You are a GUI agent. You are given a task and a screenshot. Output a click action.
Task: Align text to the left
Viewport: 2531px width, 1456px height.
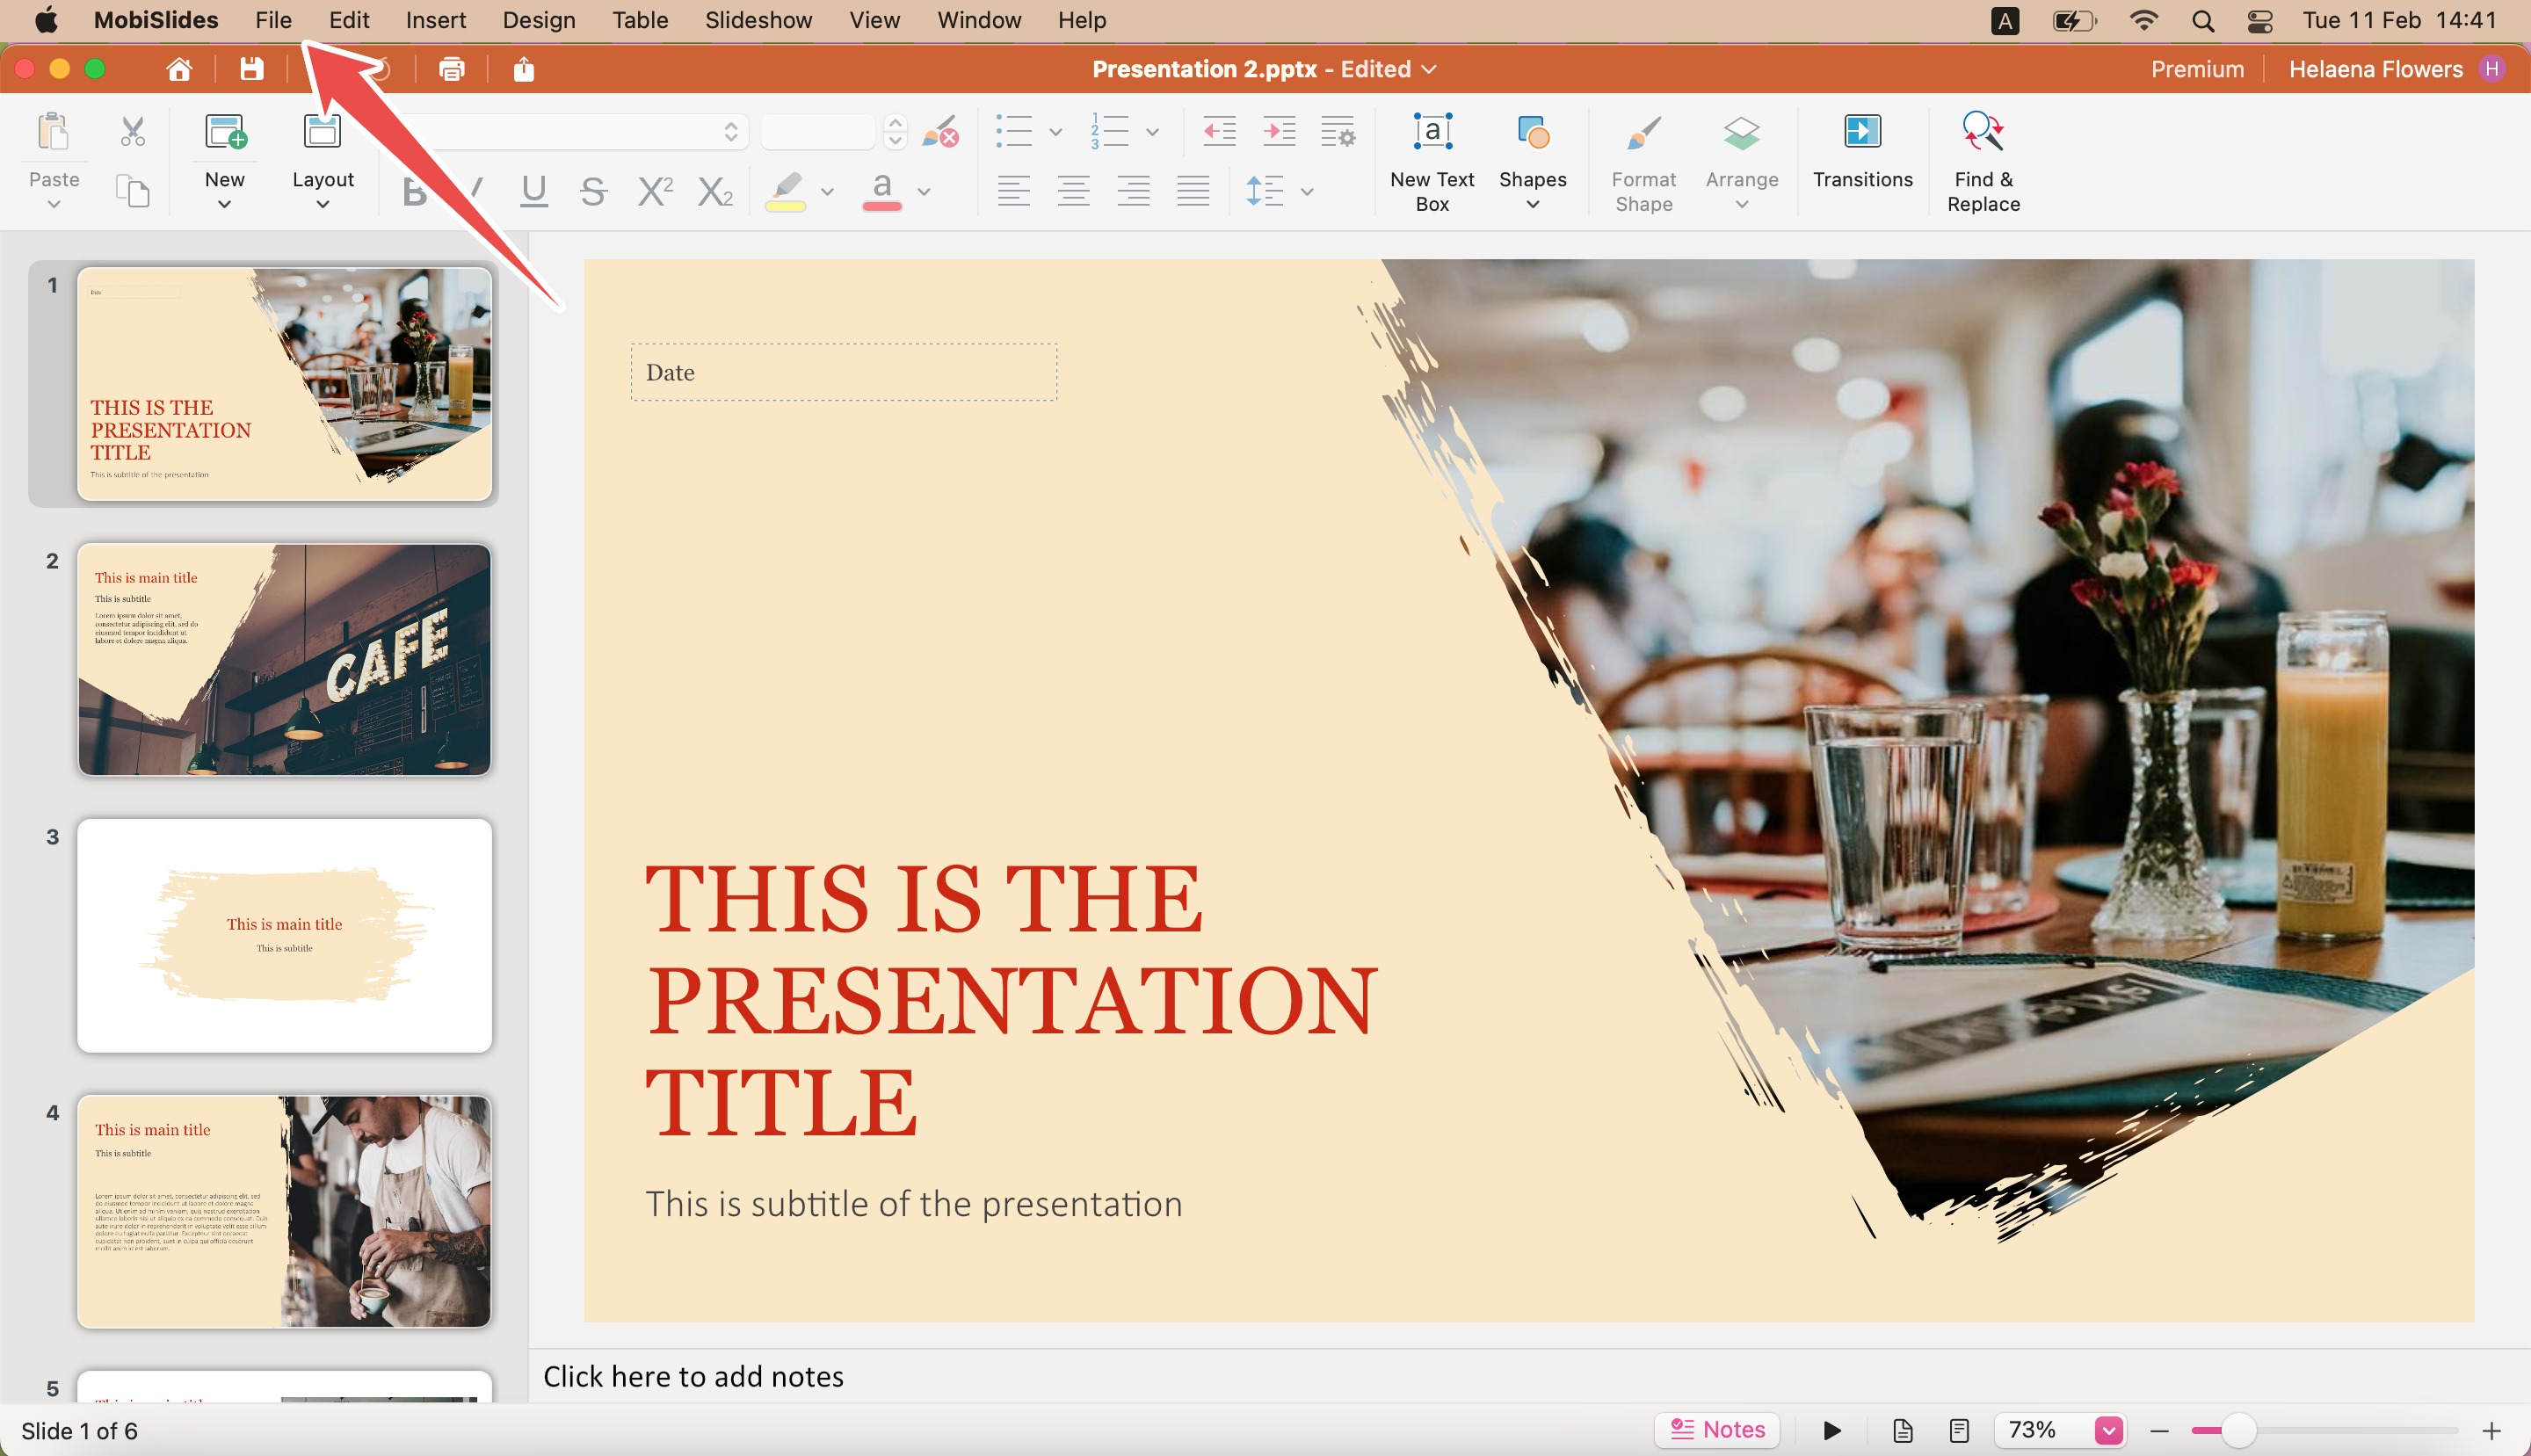click(x=1013, y=190)
